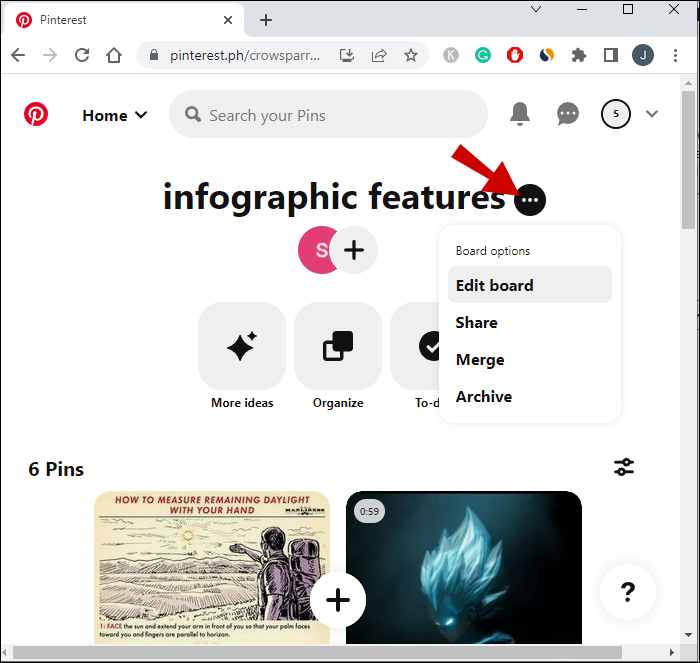700x663 pixels.
Task: Invite collaborators with the plus button
Action: point(354,250)
